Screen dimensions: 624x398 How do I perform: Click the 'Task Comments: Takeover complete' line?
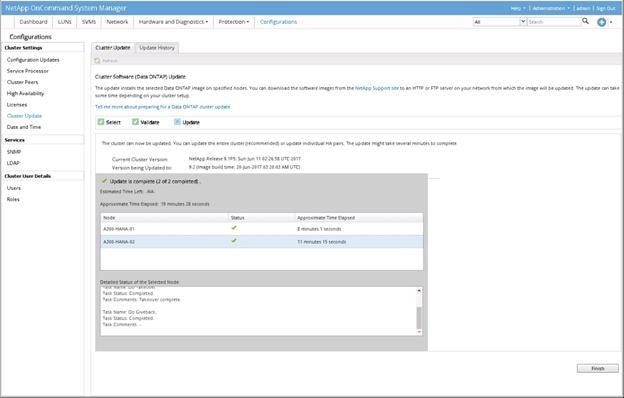point(141,299)
